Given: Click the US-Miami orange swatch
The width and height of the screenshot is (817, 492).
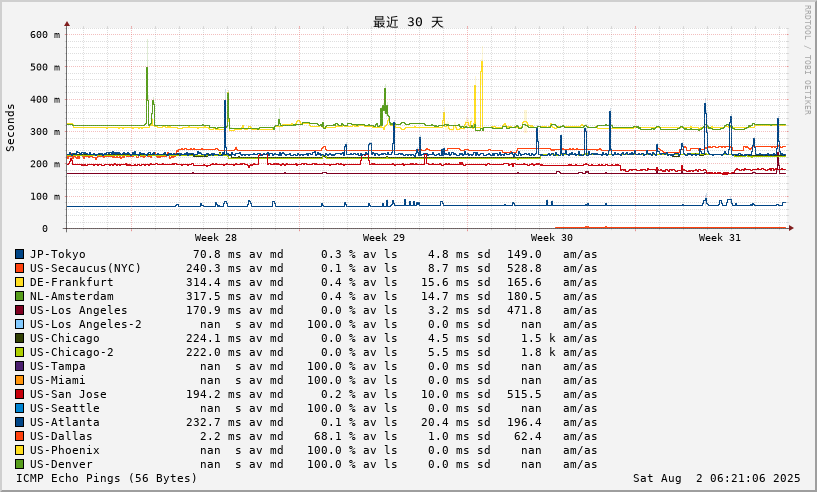Looking at the screenshot, I should coord(19,380).
